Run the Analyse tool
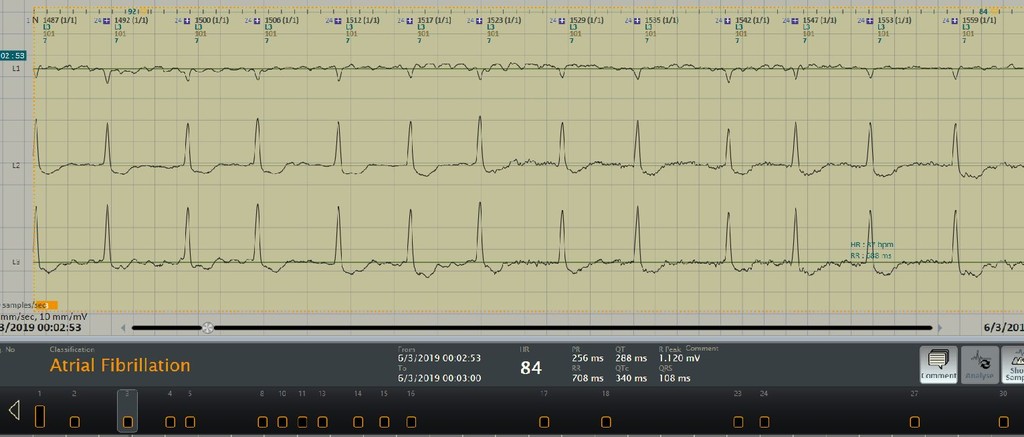1024x437 pixels. (x=980, y=364)
